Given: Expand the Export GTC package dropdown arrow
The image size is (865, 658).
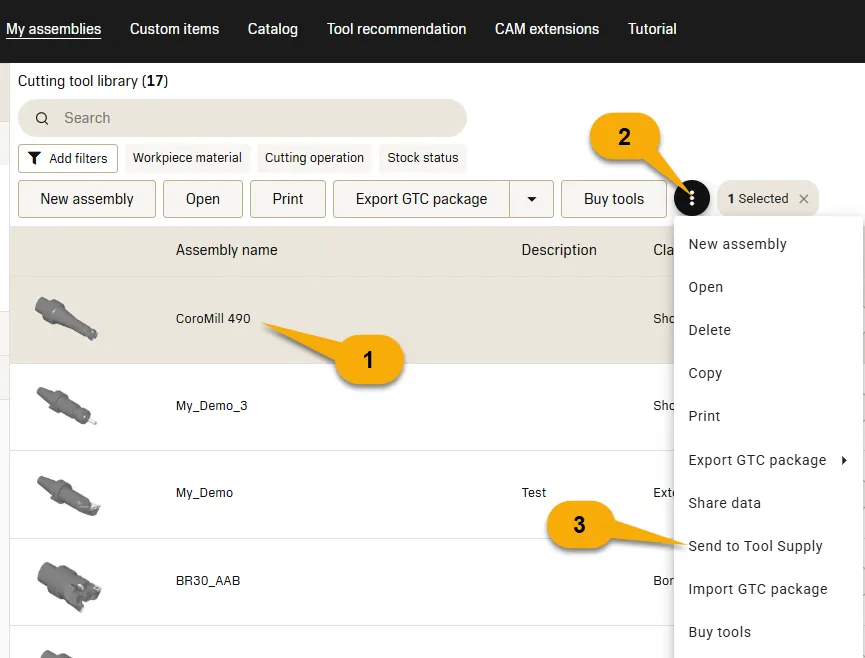Looking at the screenshot, I should click(x=531, y=199).
